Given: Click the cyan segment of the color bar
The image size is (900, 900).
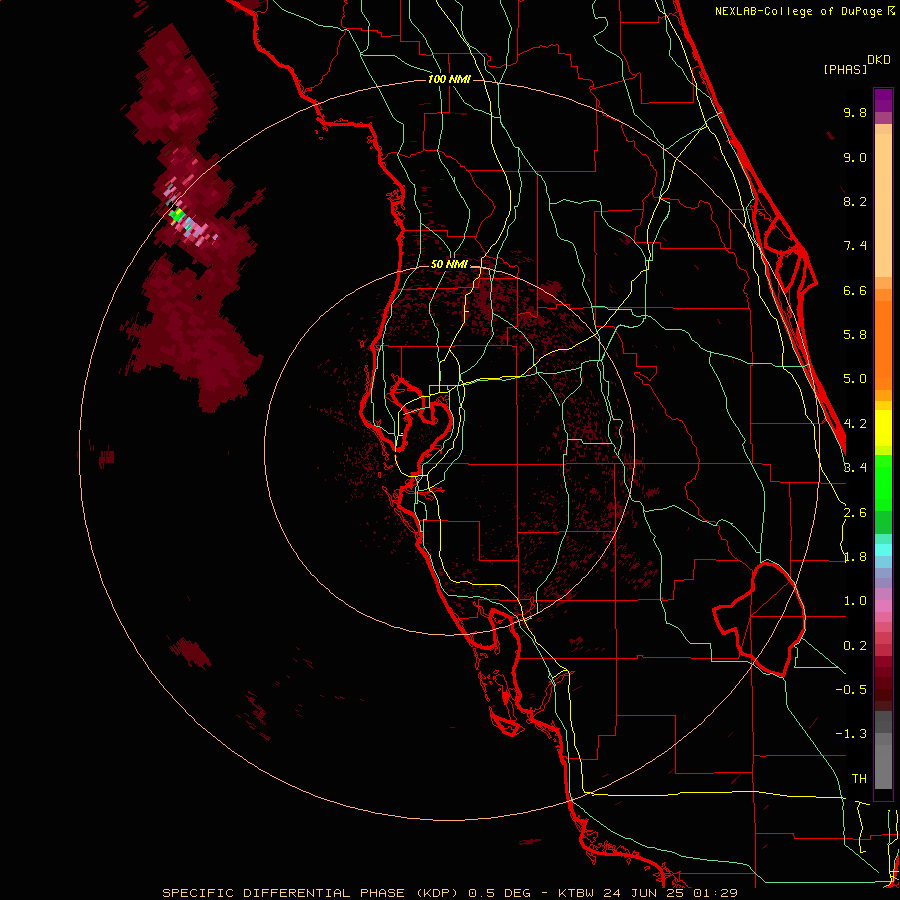Looking at the screenshot, I should pyautogui.click(x=883, y=549).
